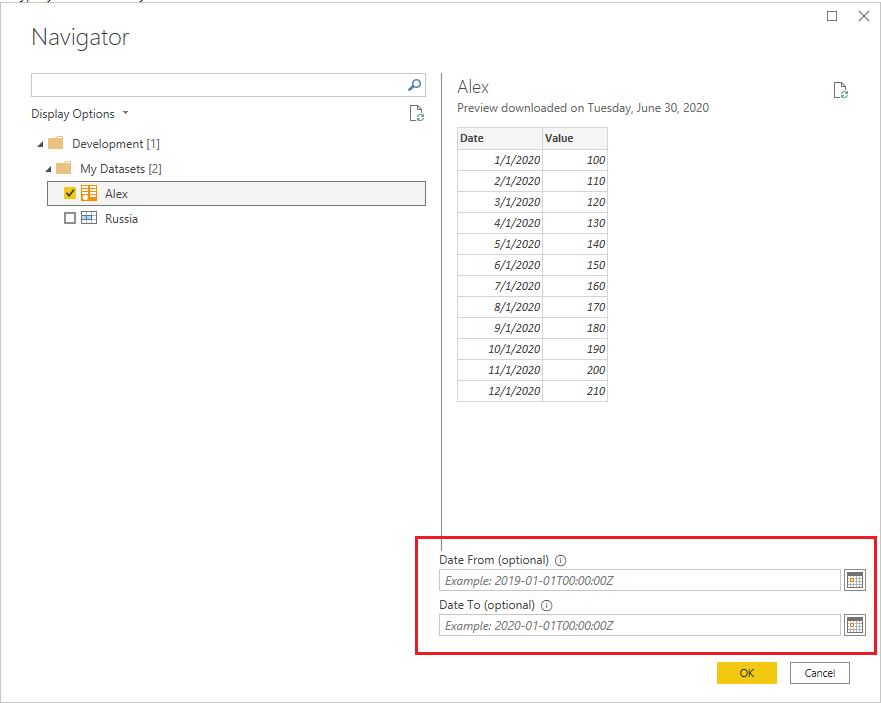
Task: Select the value cell 150
Action: point(575,265)
